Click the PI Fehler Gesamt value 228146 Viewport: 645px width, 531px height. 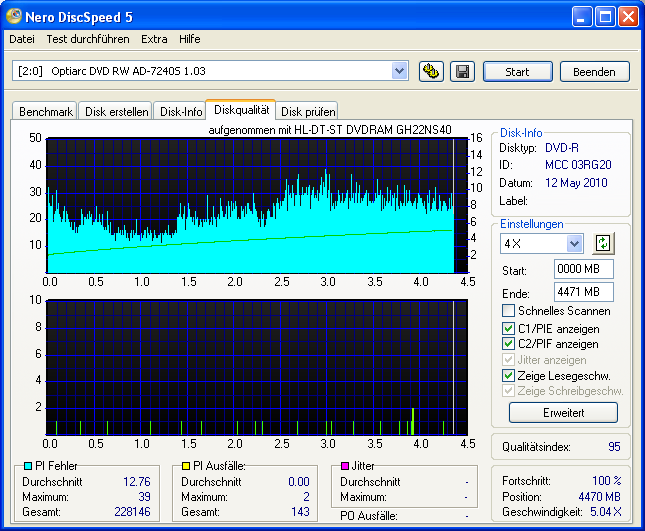(x=132, y=512)
